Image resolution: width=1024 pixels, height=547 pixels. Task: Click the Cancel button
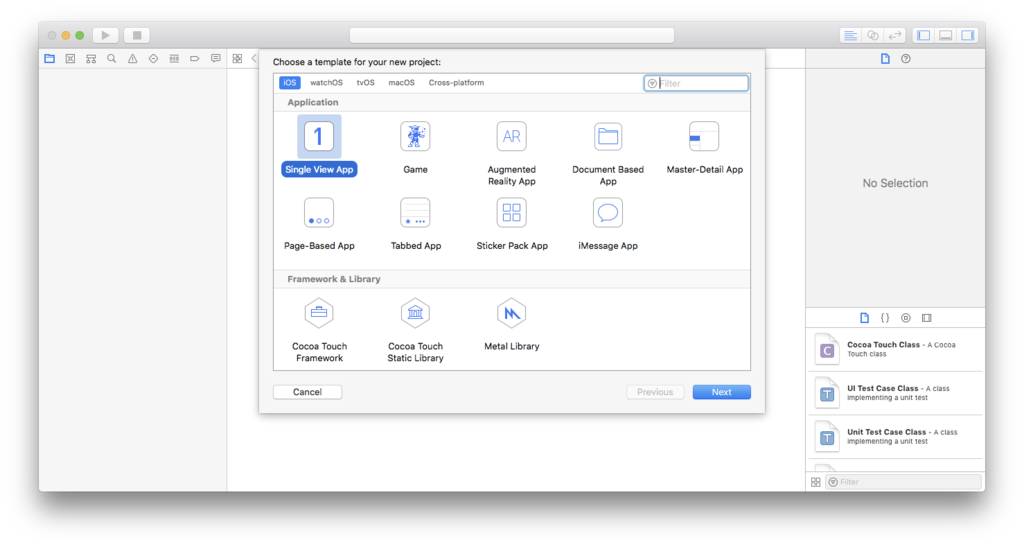307,392
